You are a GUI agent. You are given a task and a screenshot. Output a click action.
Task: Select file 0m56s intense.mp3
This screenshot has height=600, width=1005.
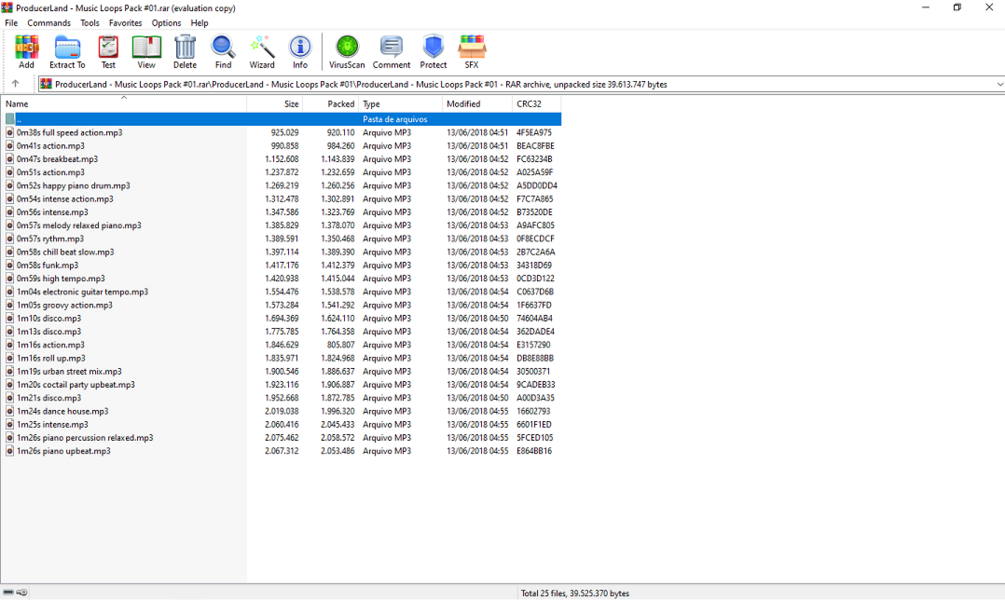pos(281,212)
